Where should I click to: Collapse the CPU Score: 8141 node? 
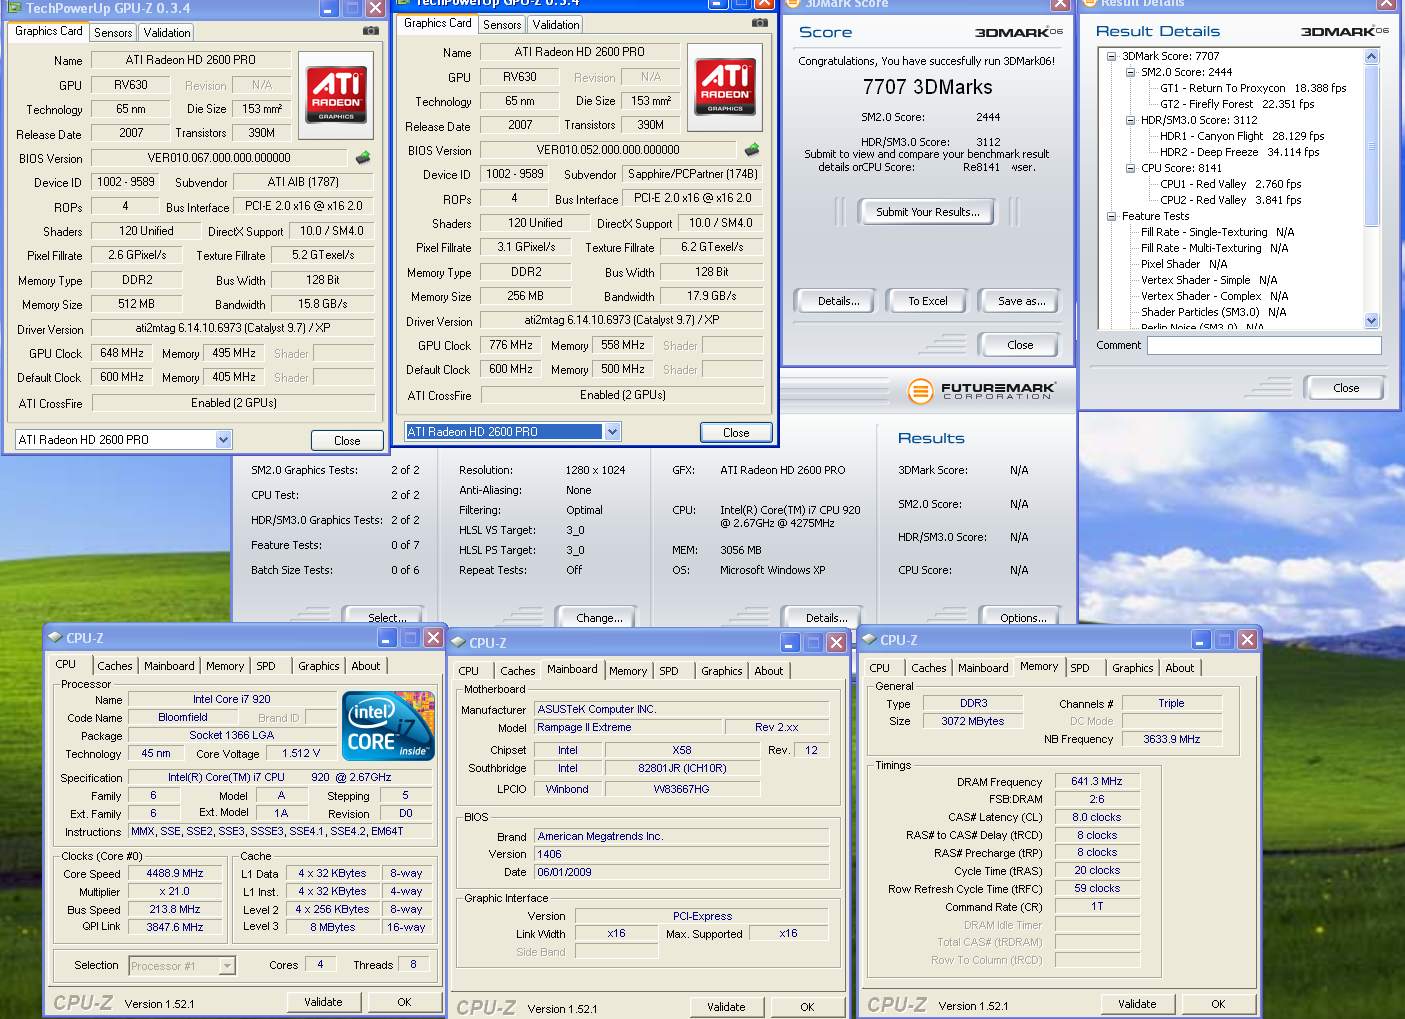coord(1131,168)
